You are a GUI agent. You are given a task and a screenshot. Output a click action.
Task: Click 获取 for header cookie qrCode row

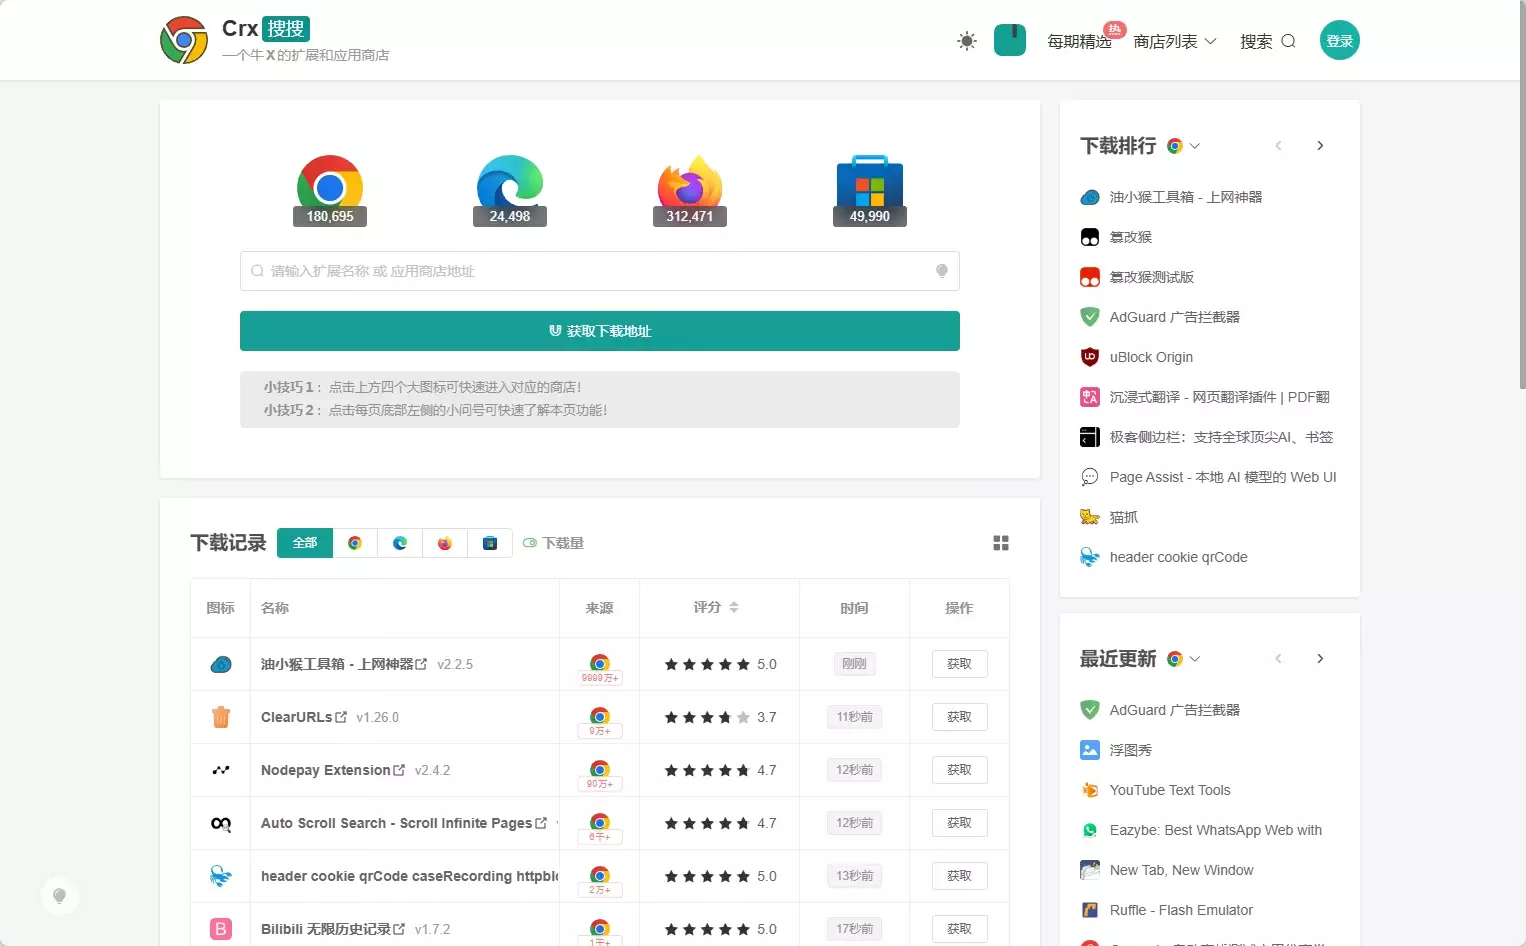(x=959, y=876)
